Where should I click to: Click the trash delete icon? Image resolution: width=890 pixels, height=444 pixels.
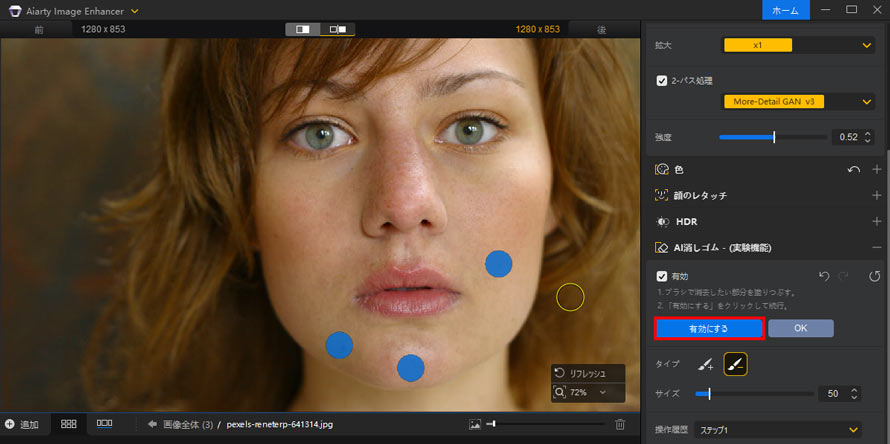pyautogui.click(x=620, y=424)
